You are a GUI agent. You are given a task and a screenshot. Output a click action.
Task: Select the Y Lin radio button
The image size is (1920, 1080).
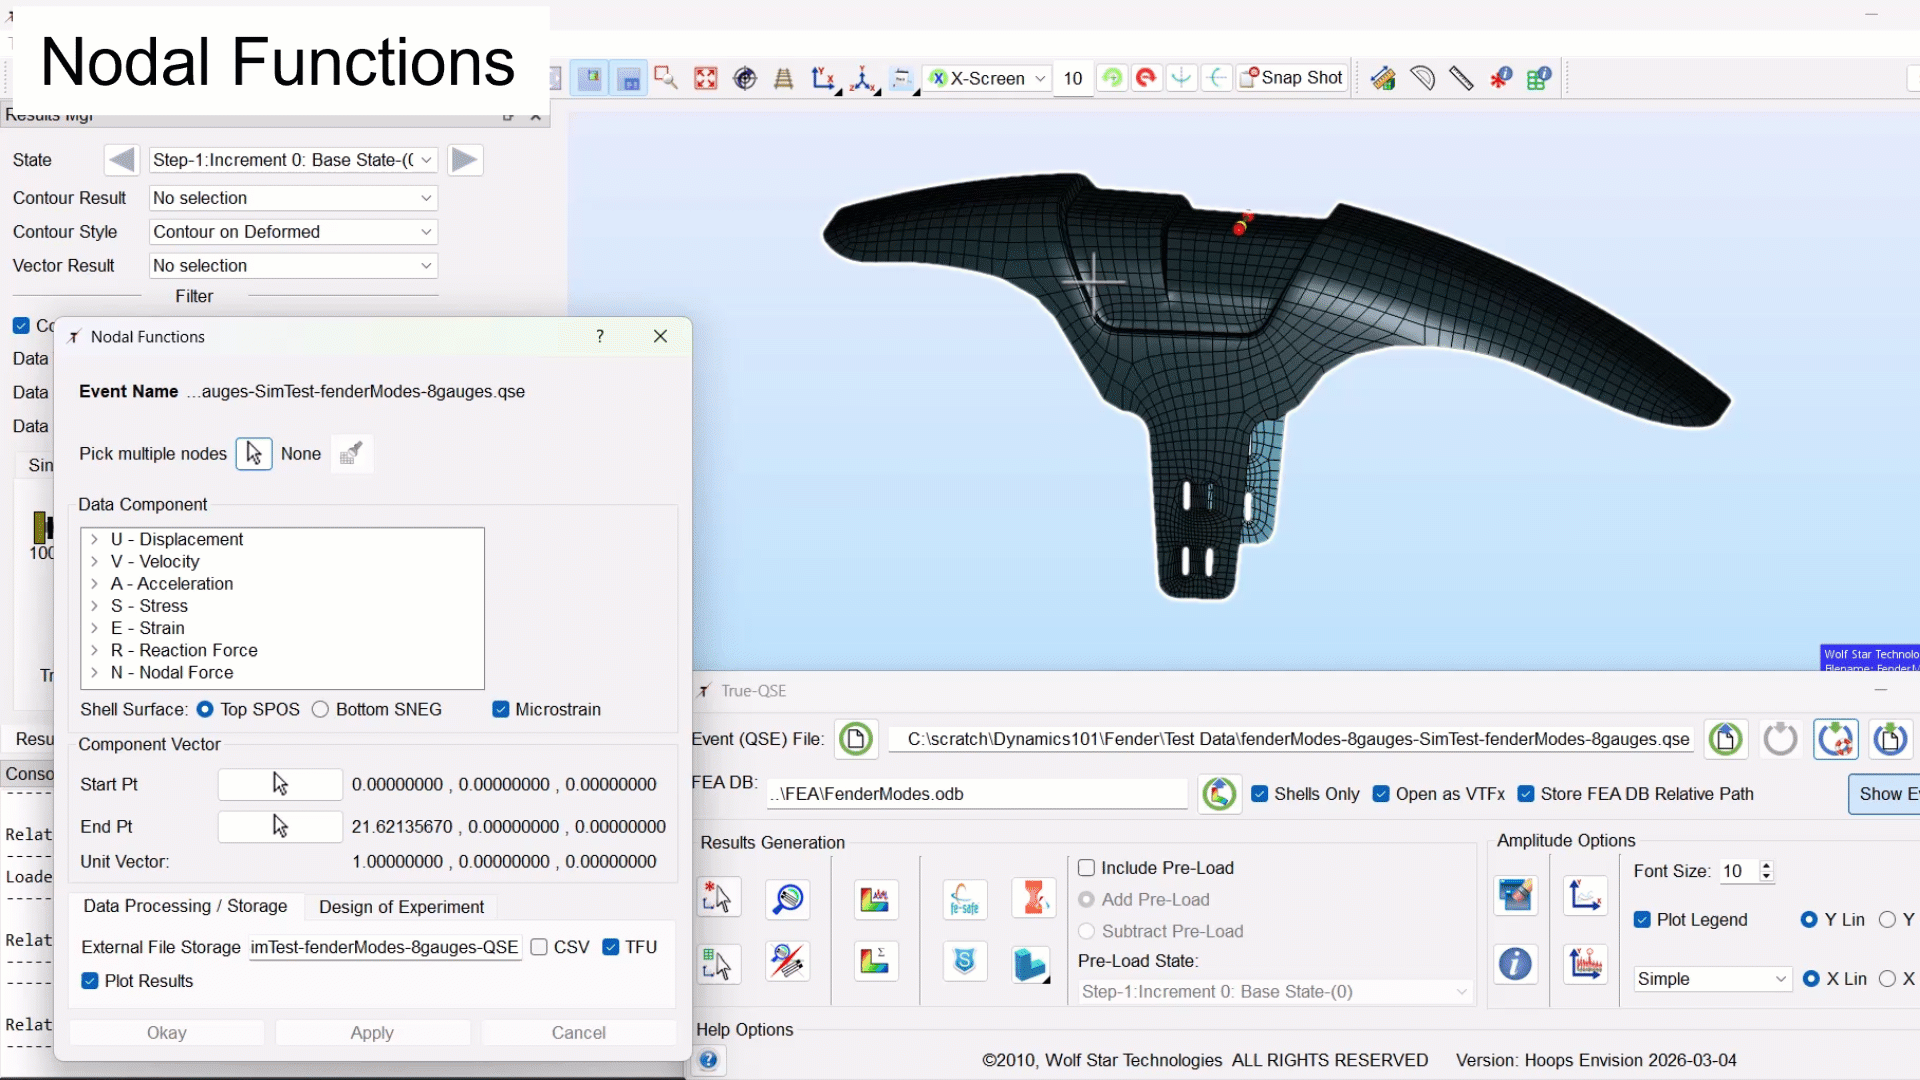1809,920
